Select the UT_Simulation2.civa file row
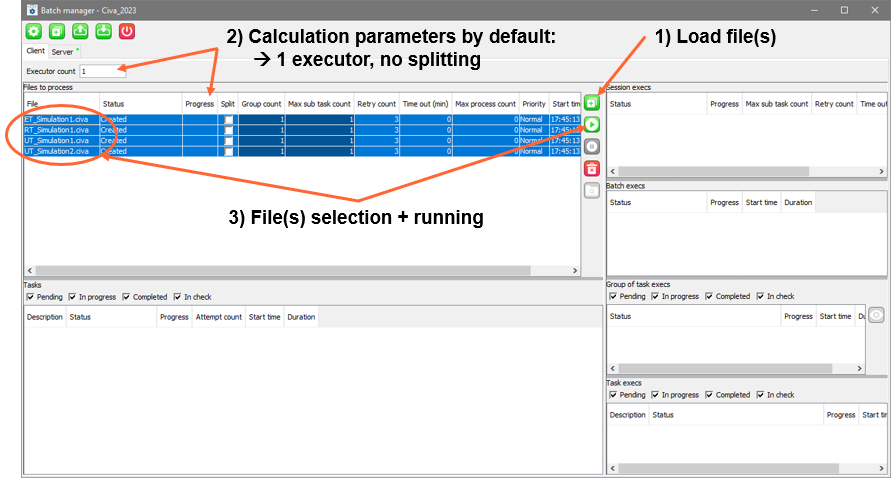The image size is (891, 478). 60,152
